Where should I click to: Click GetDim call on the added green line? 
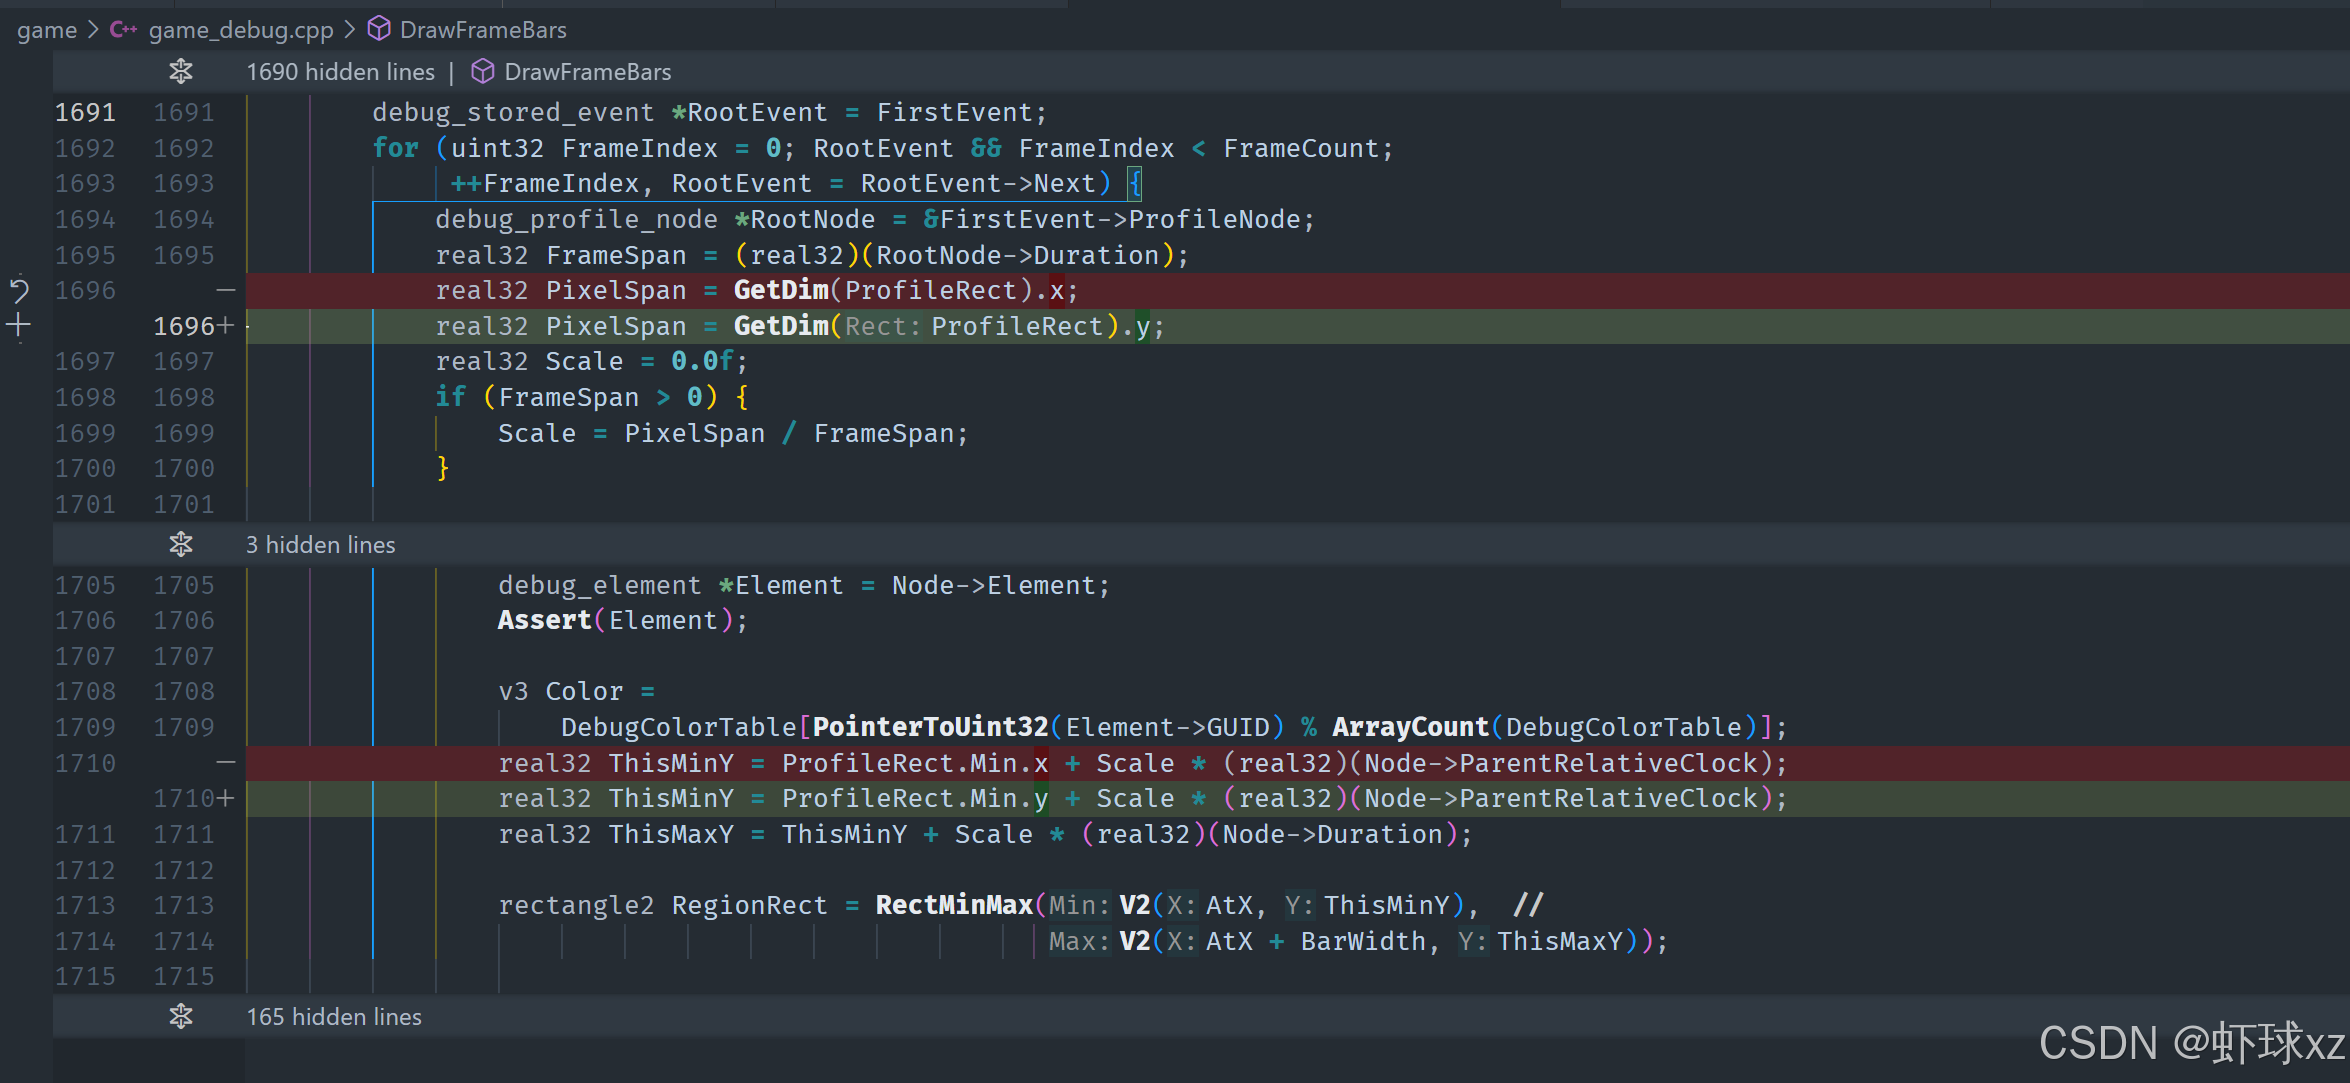tap(780, 326)
